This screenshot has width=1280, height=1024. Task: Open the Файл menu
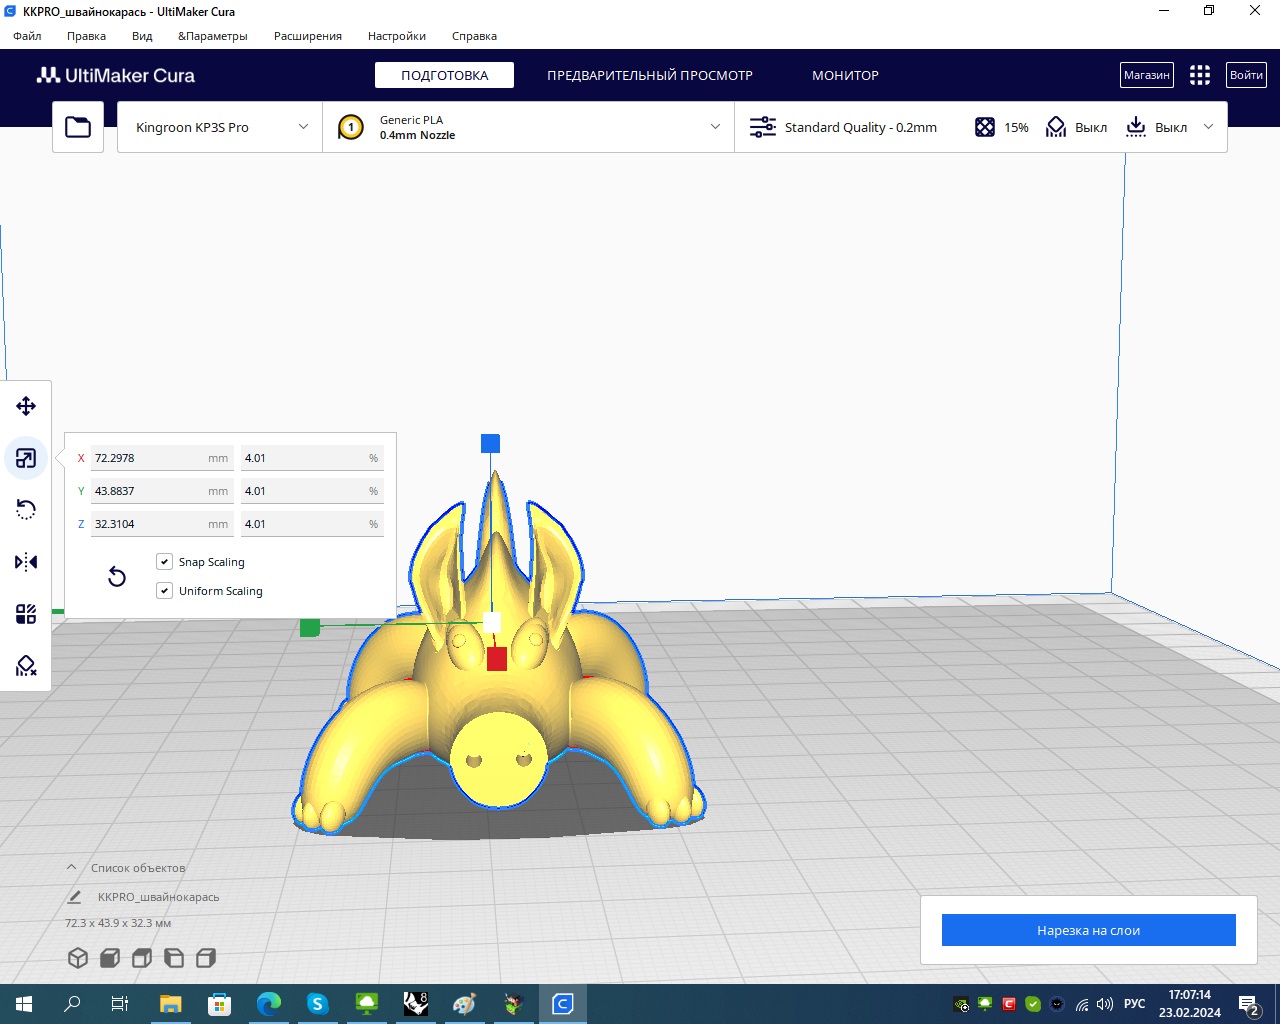coord(27,36)
